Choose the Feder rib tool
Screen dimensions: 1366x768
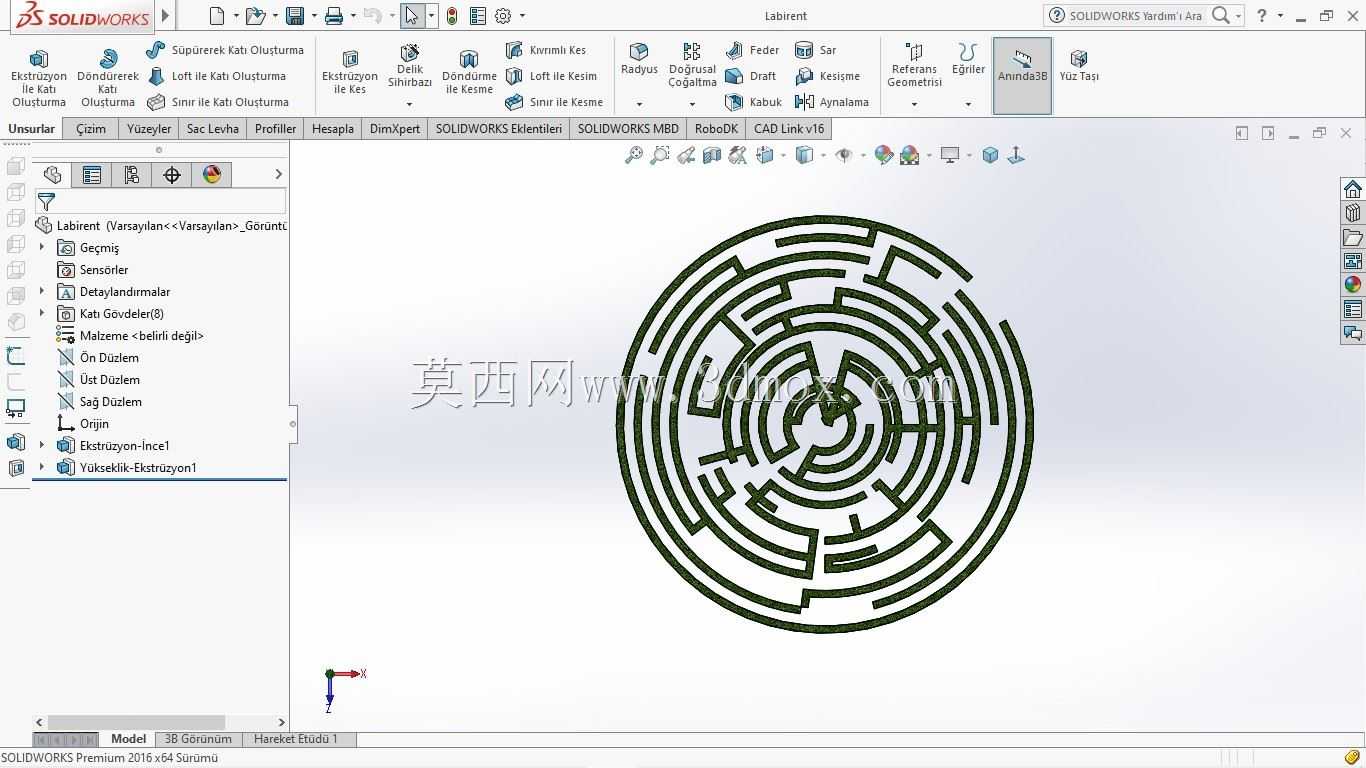pyautogui.click(x=752, y=50)
